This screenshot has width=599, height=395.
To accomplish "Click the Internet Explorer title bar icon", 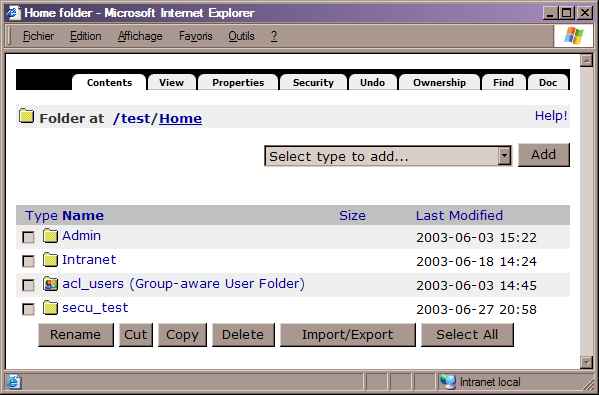I will pos(13,13).
